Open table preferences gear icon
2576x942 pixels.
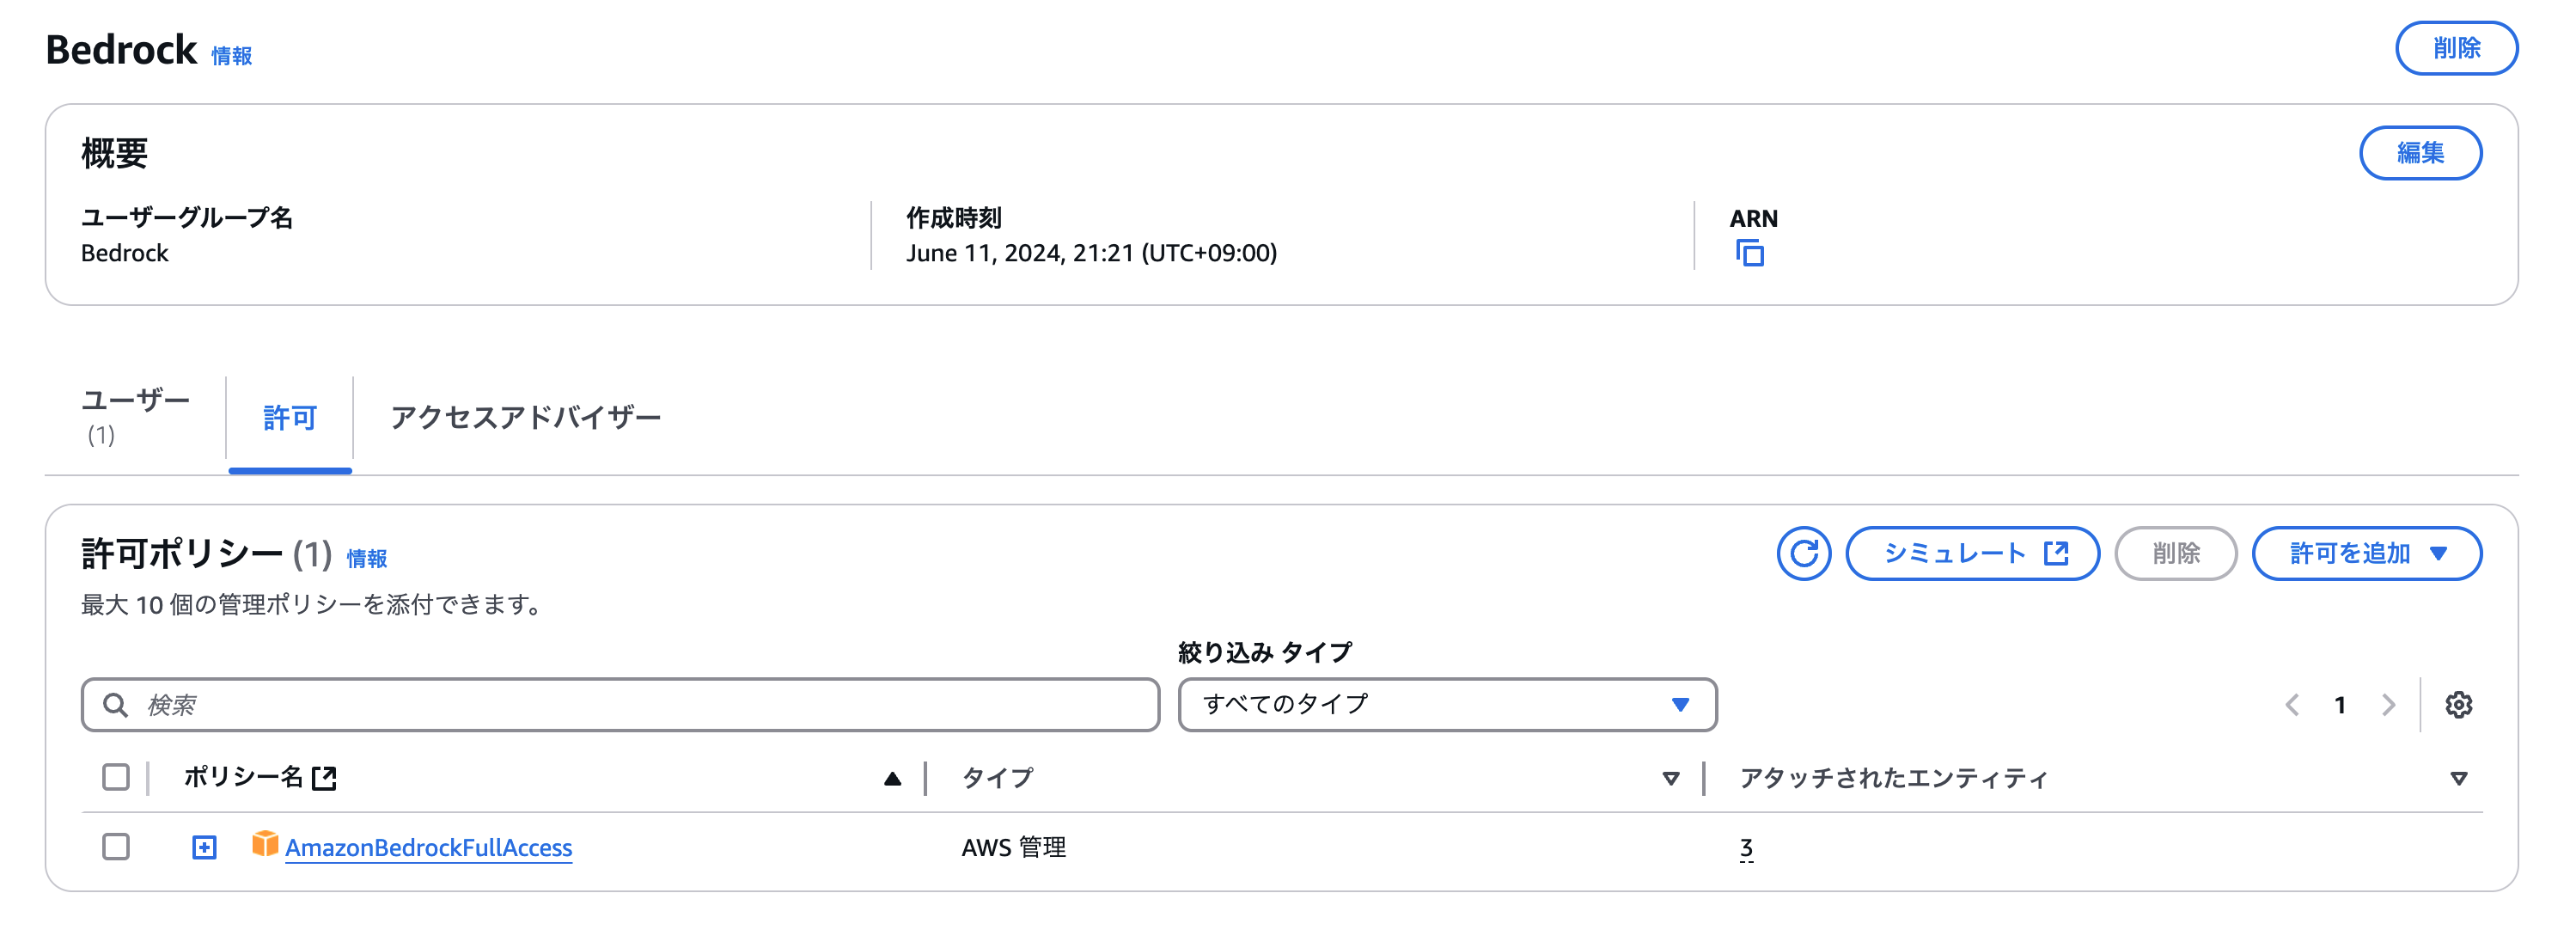coord(2458,705)
